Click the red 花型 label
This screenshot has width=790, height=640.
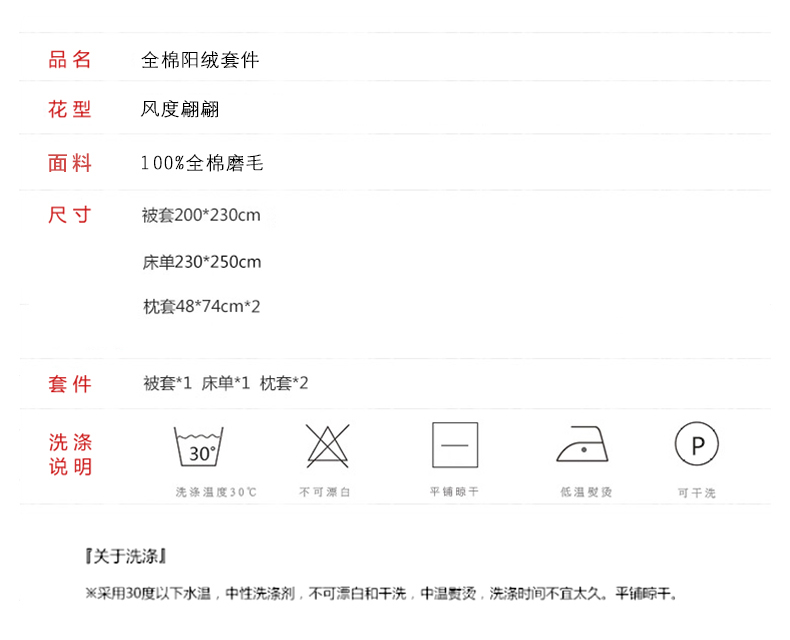click(70, 109)
